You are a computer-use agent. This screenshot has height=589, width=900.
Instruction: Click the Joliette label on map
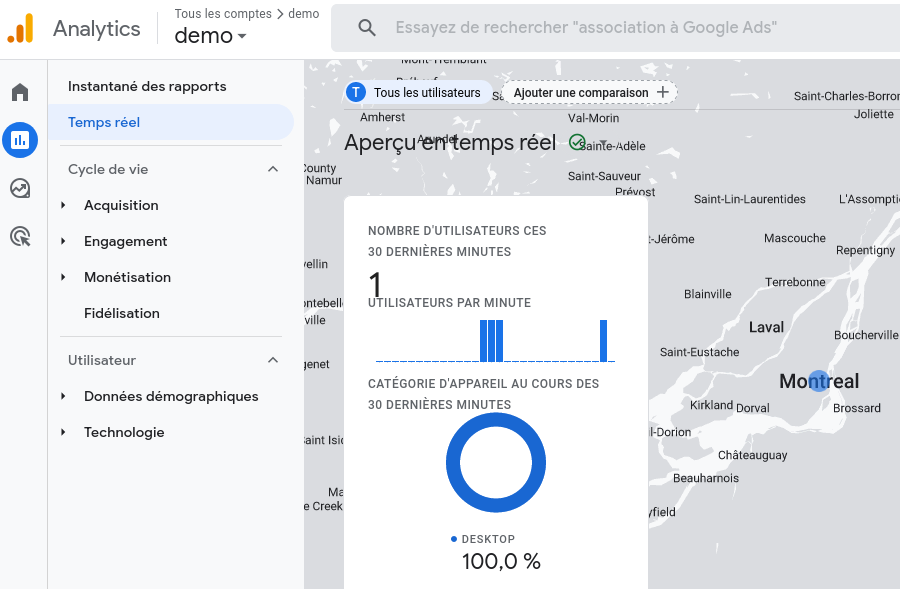click(873, 114)
